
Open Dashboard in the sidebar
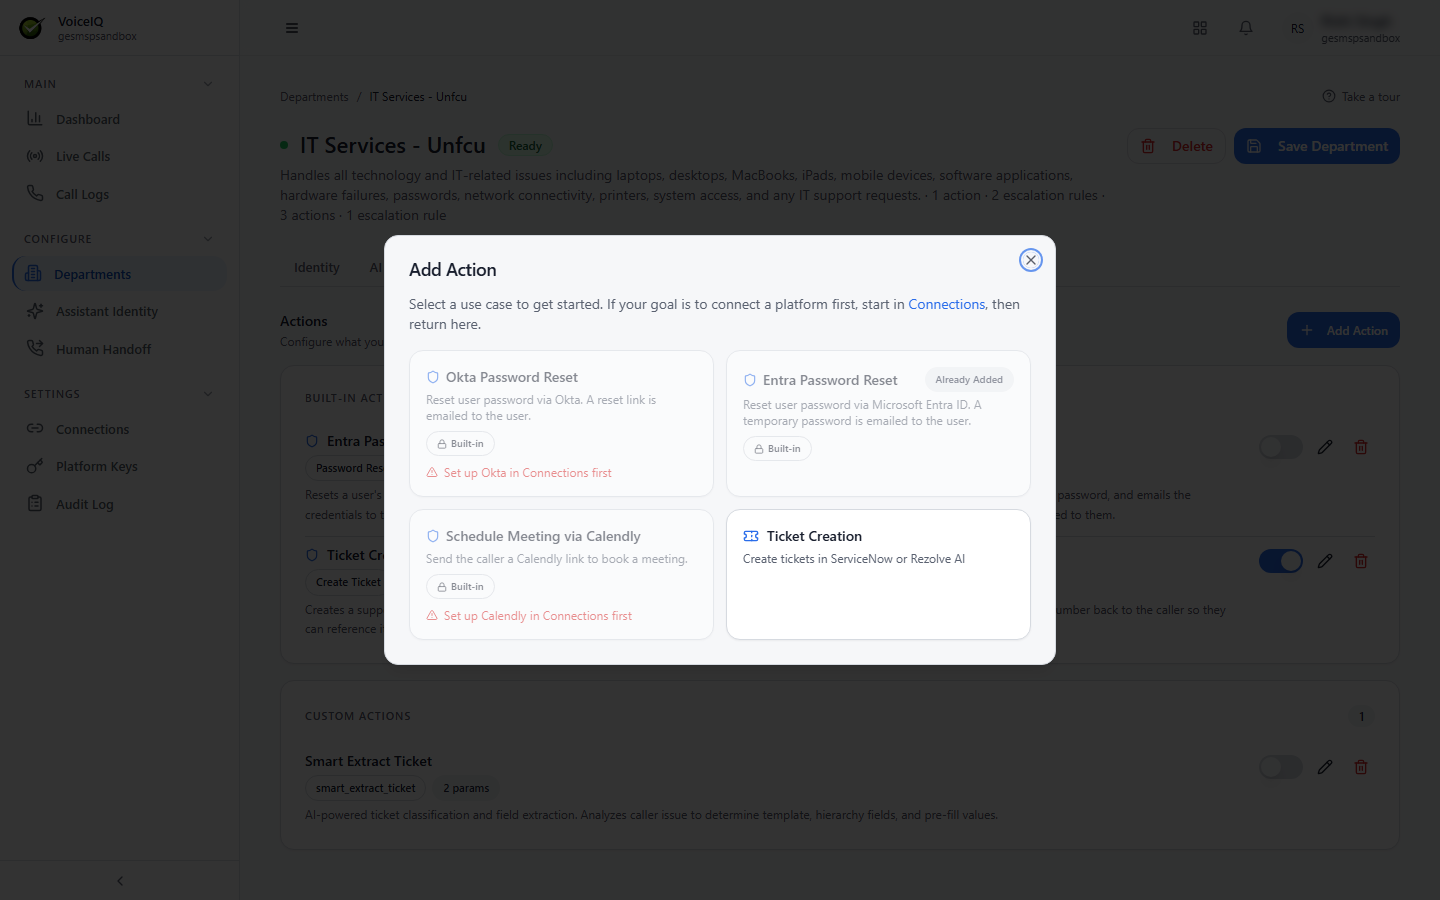pyautogui.click(x=120, y=119)
